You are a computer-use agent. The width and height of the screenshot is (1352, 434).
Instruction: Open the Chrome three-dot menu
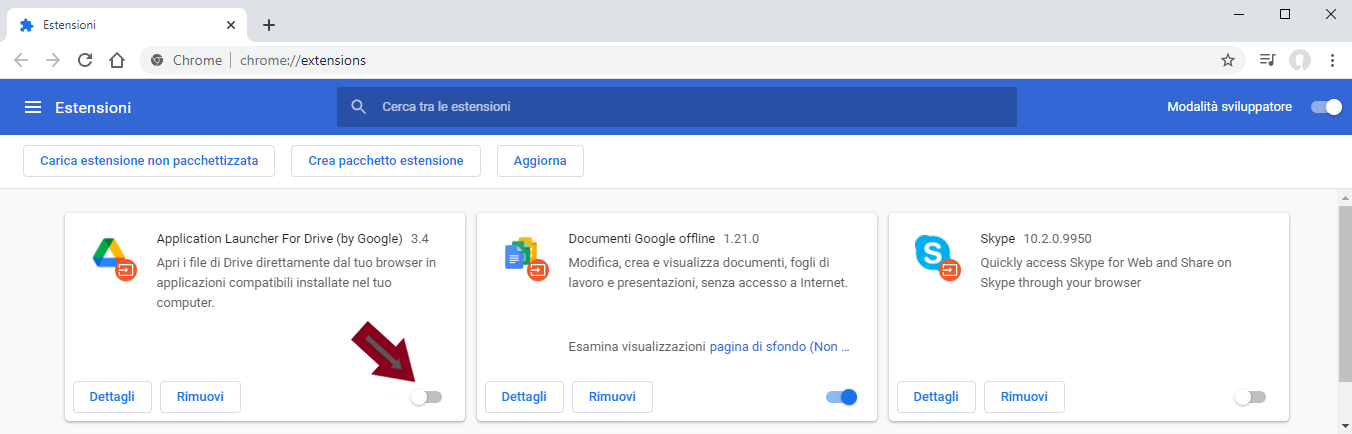coord(1332,60)
